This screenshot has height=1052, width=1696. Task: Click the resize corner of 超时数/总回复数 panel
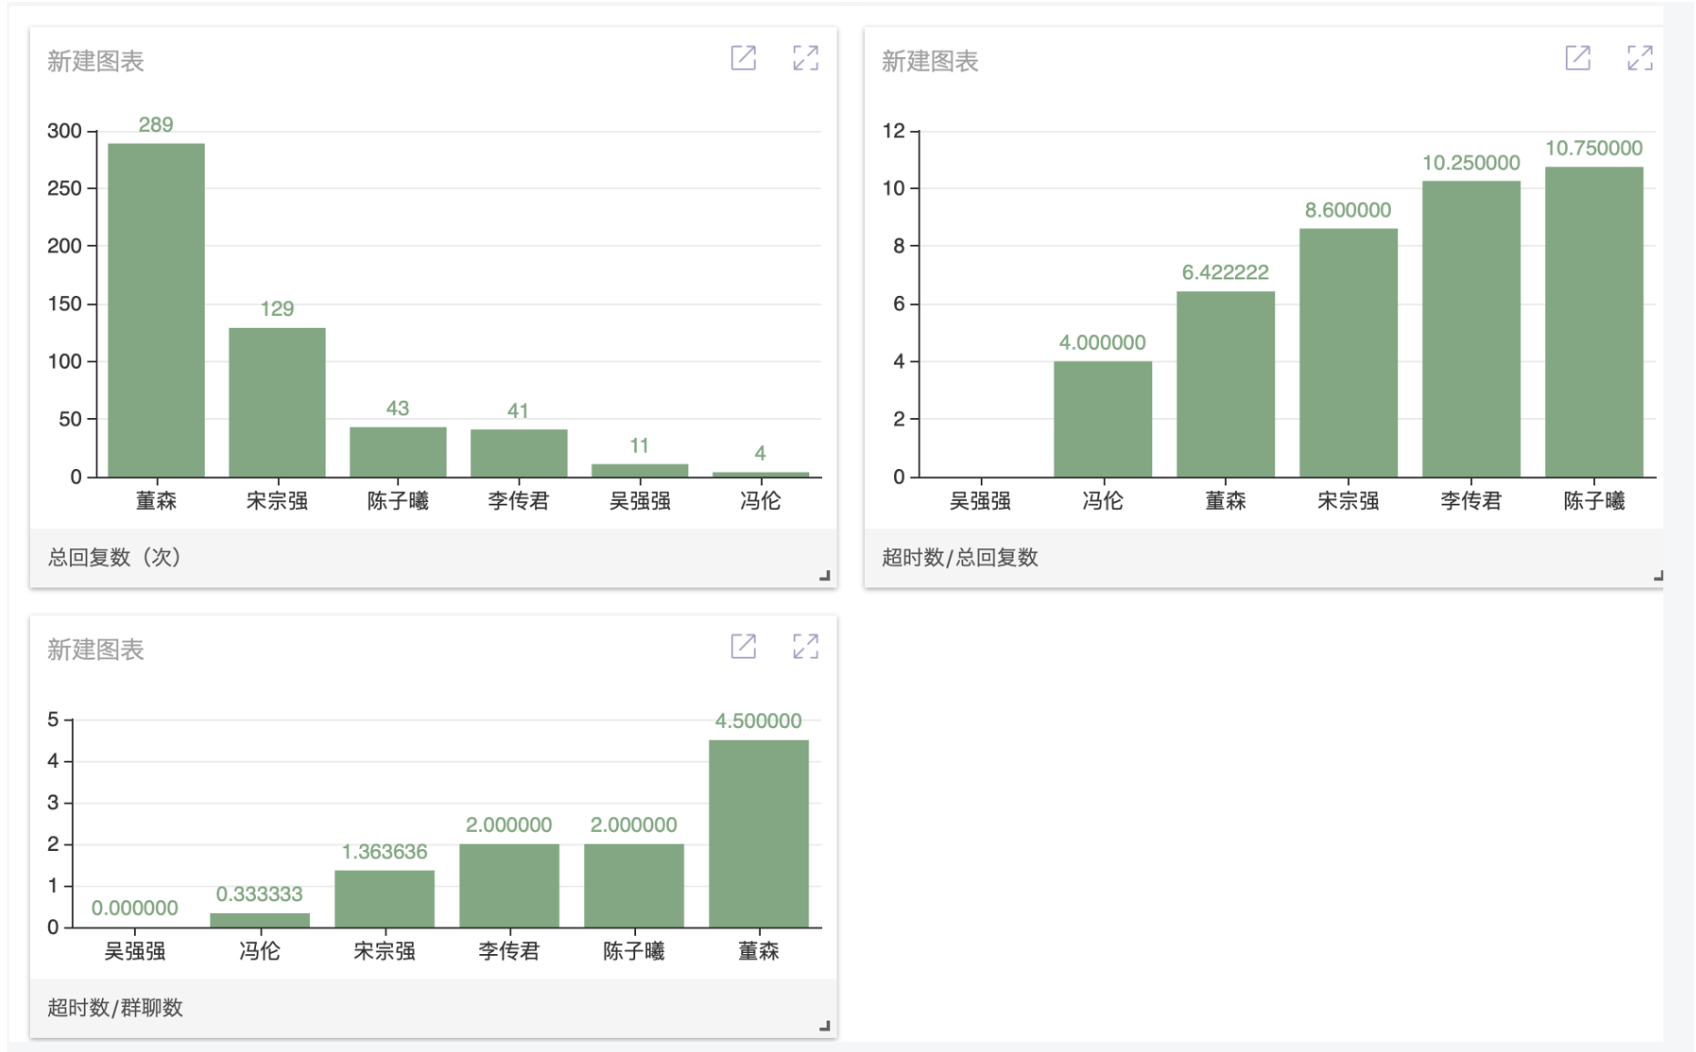tap(1657, 575)
